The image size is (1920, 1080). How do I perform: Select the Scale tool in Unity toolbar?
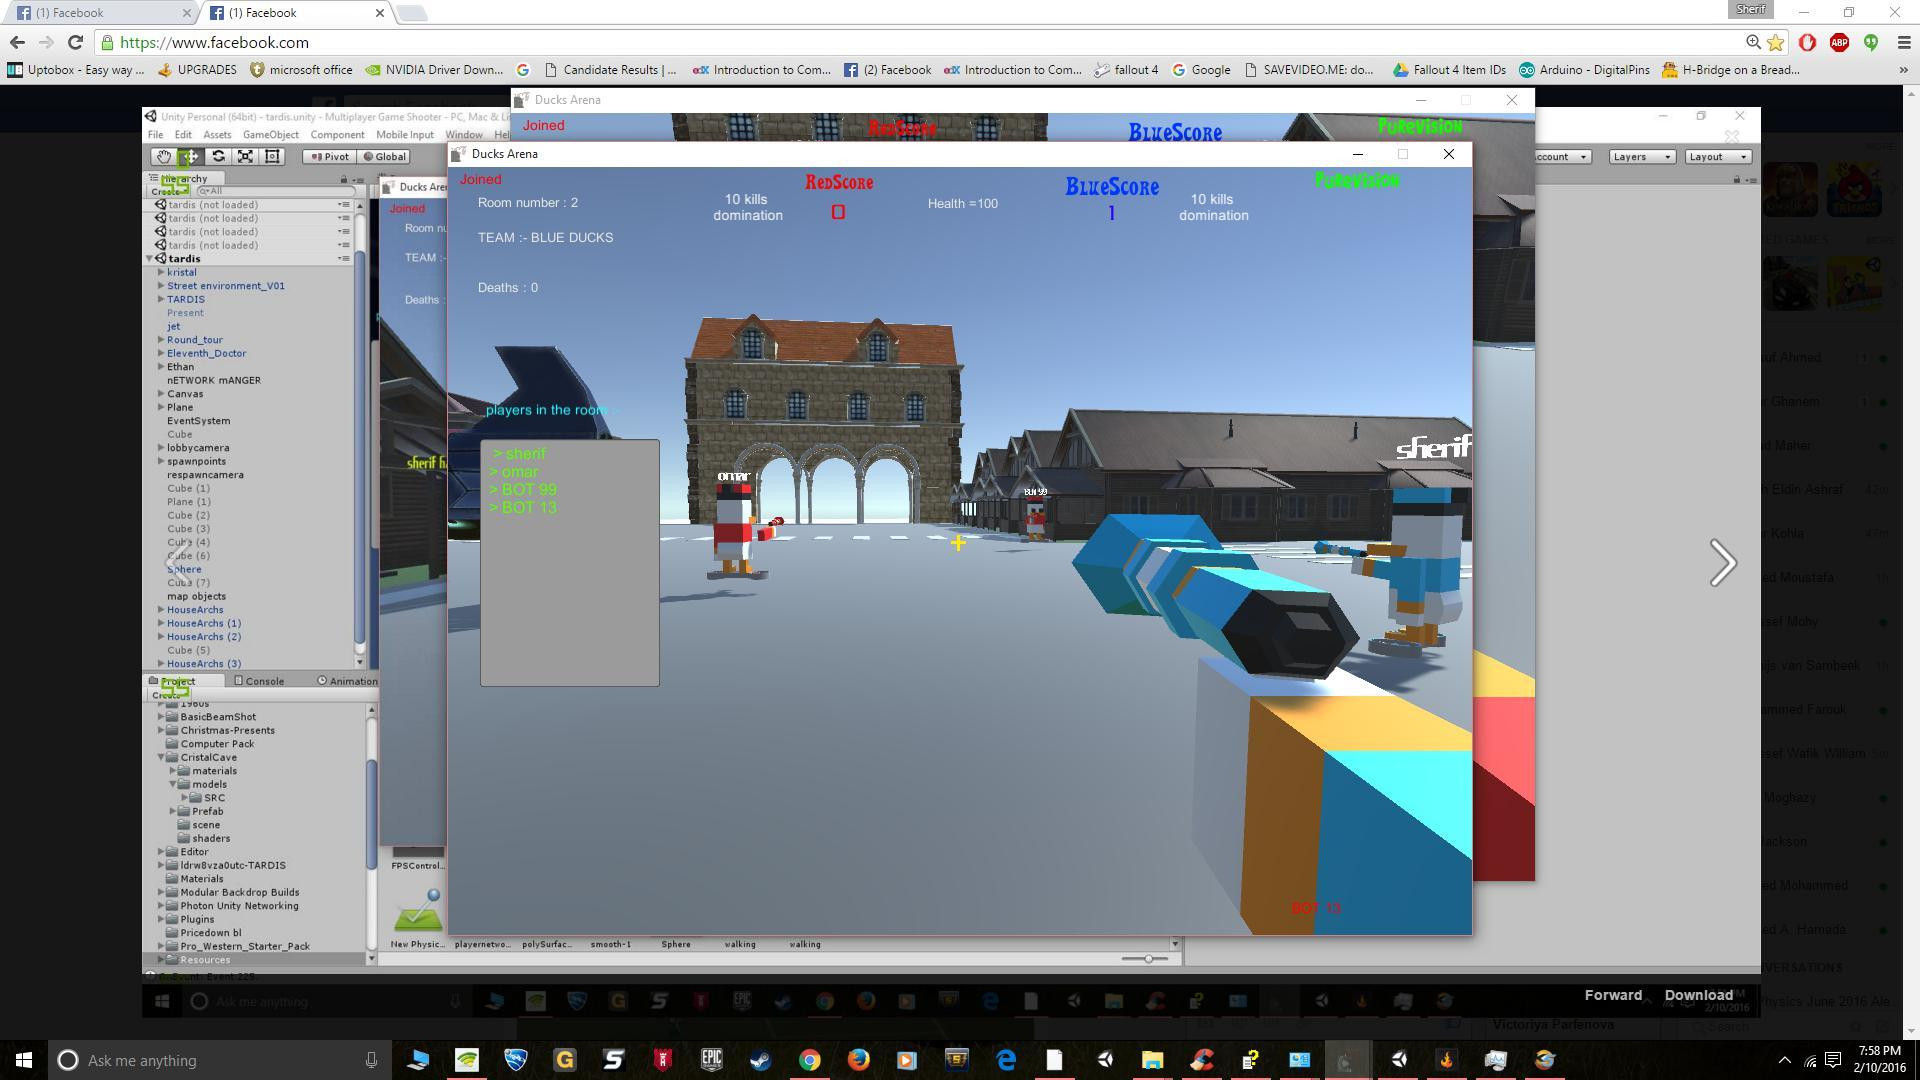(x=245, y=156)
